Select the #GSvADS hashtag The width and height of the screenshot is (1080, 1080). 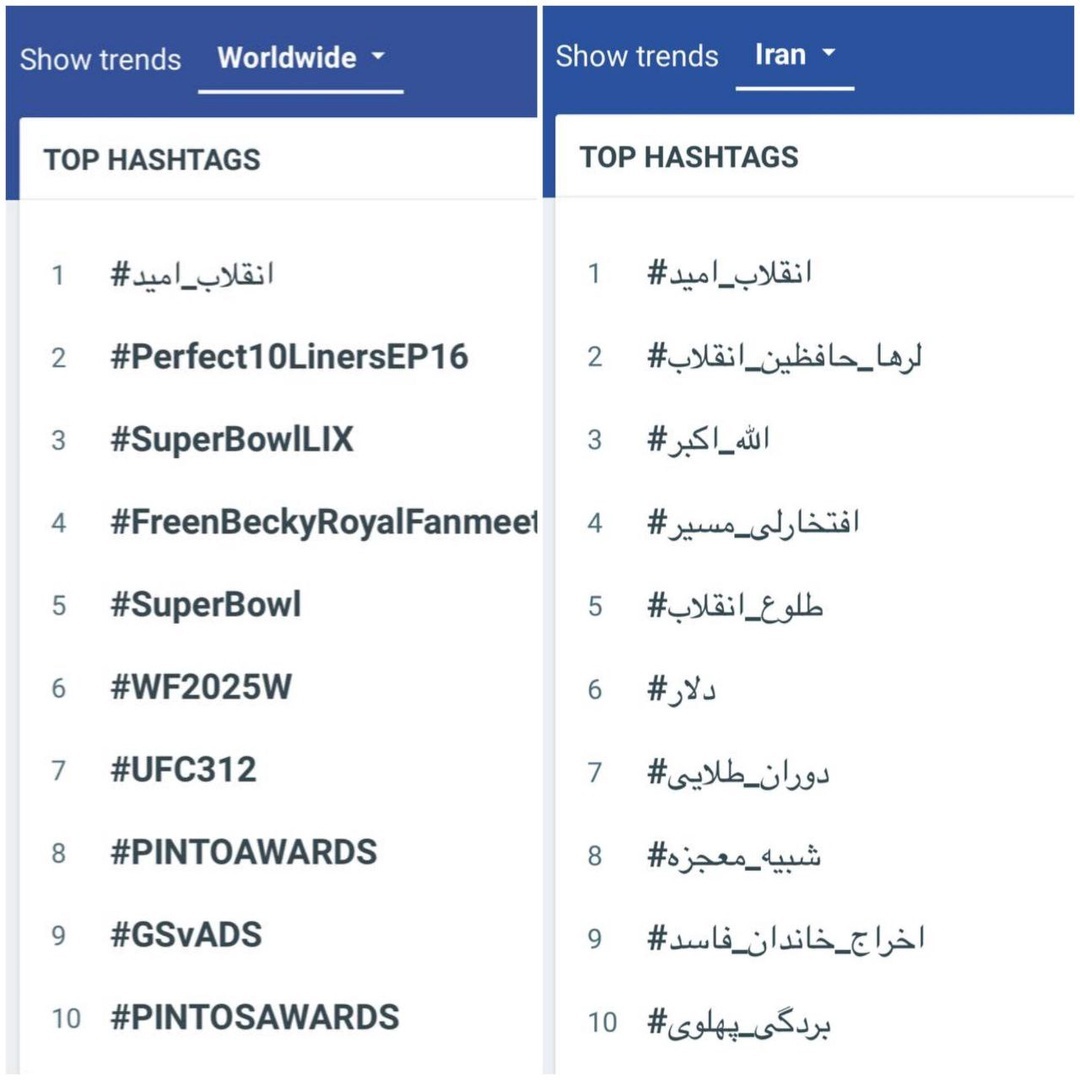186,935
